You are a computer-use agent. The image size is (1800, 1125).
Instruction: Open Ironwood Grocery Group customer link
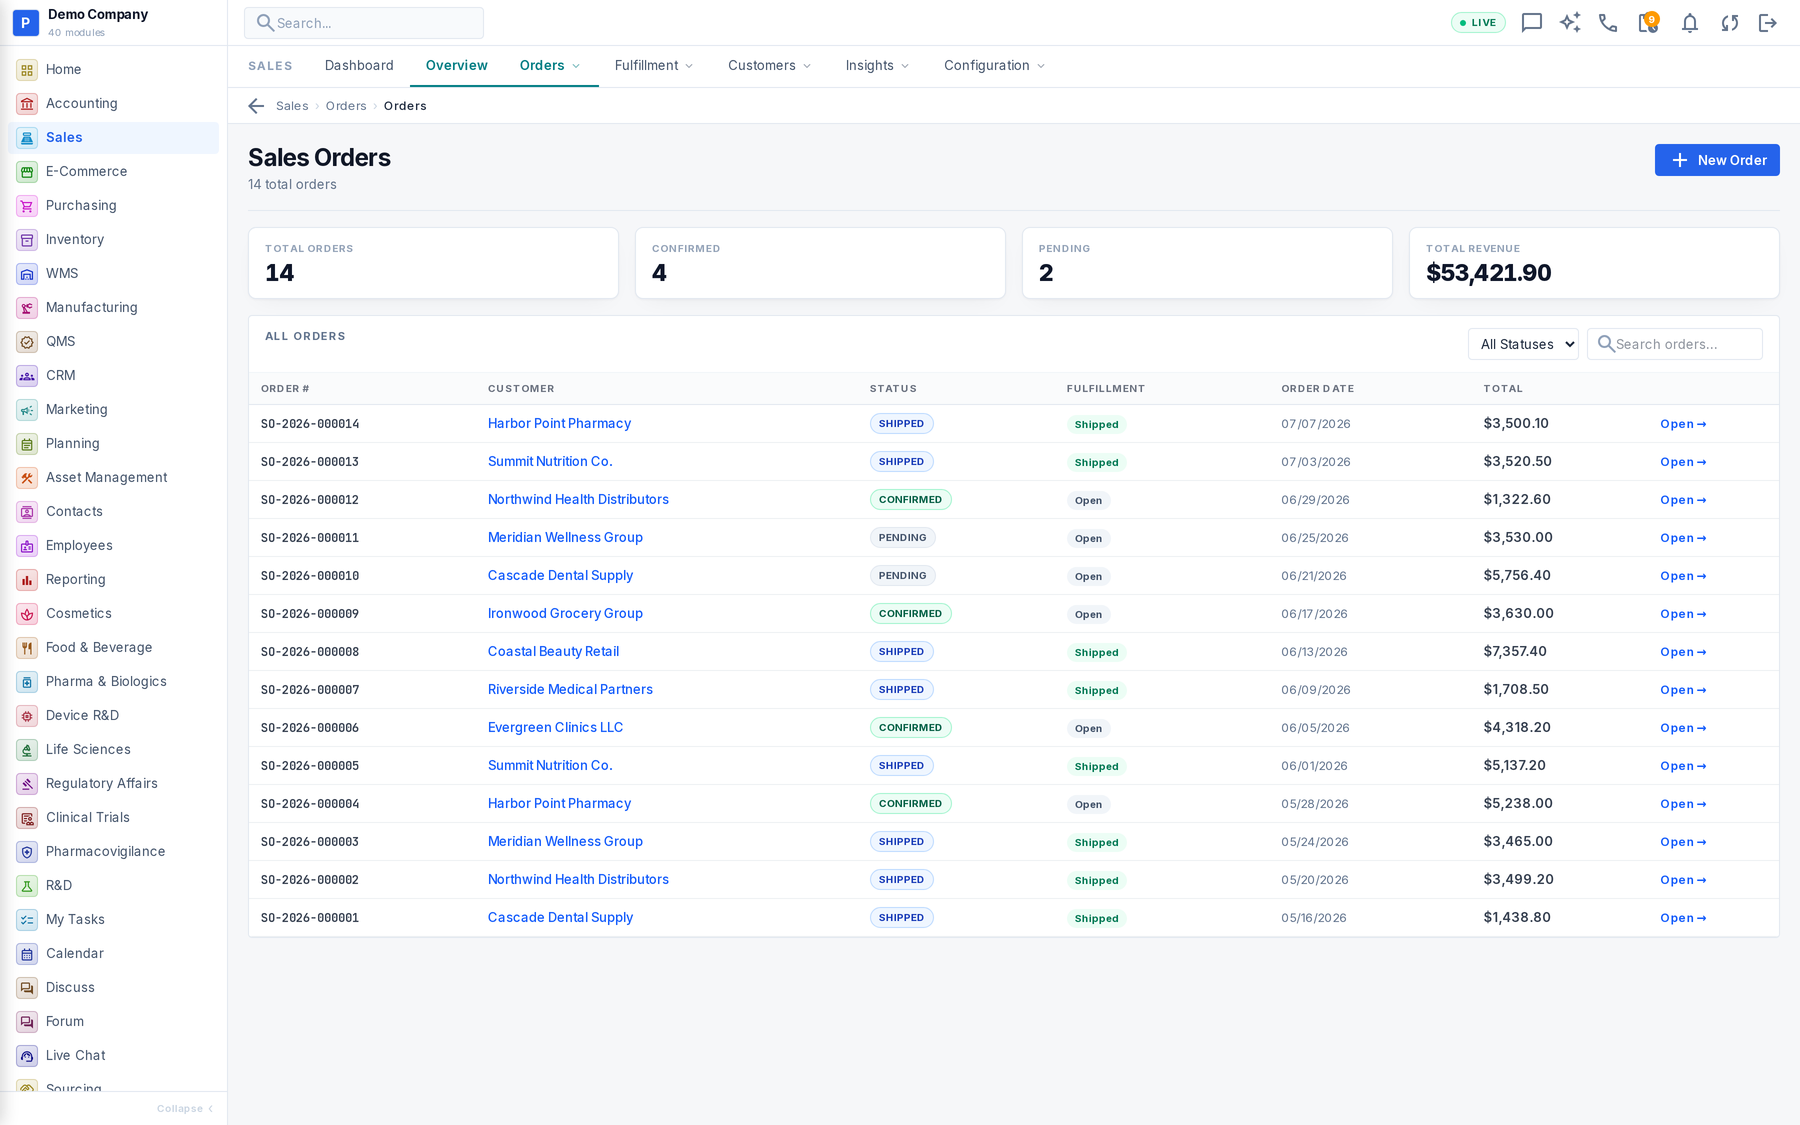pyautogui.click(x=565, y=614)
